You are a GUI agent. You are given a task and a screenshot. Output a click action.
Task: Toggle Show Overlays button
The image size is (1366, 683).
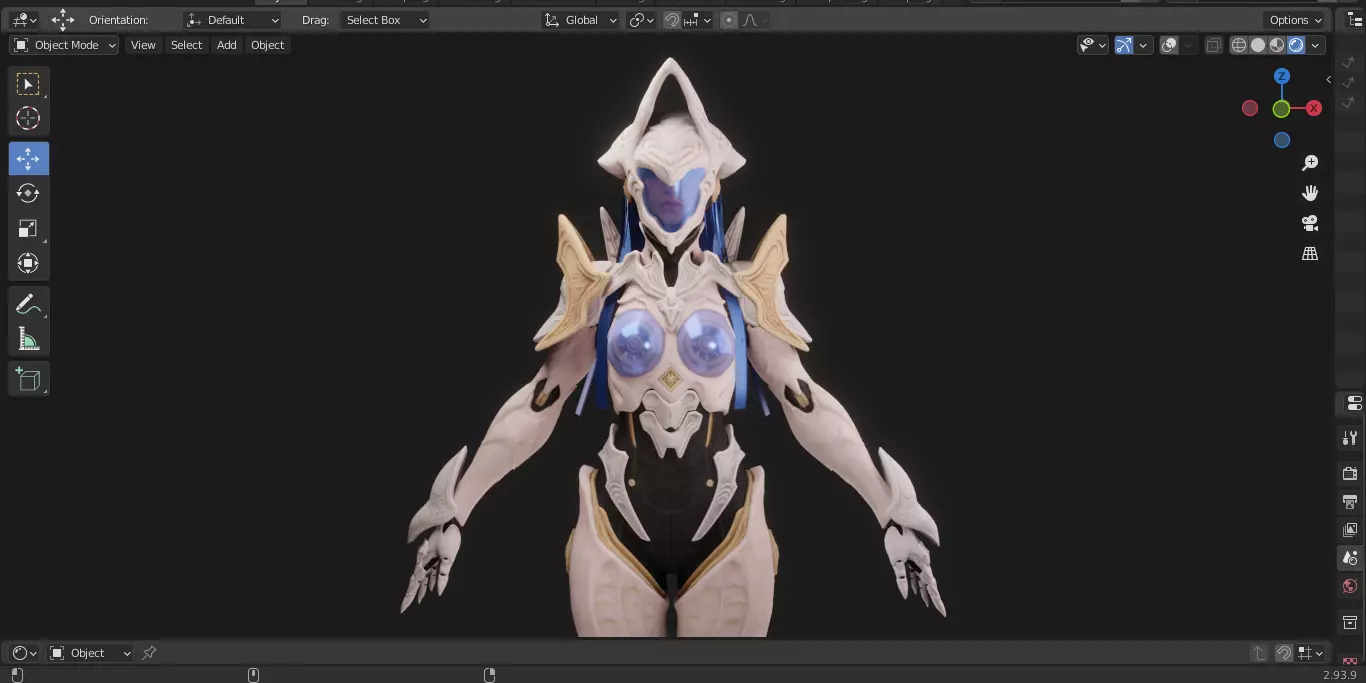(x=1169, y=45)
